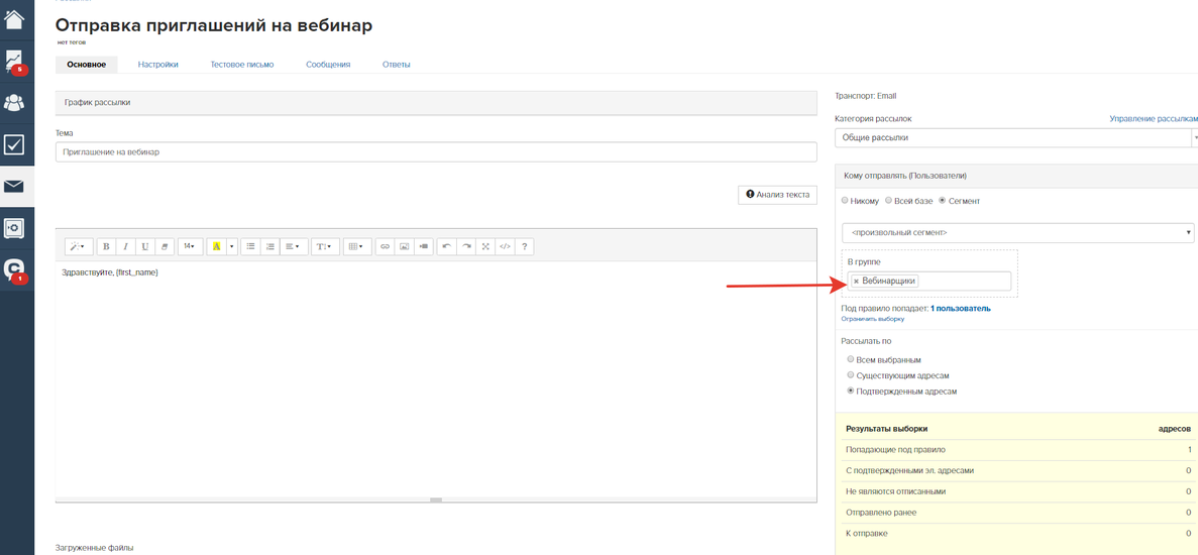
Task: Toggle underline formatting in editor toolbar
Action: point(144,247)
